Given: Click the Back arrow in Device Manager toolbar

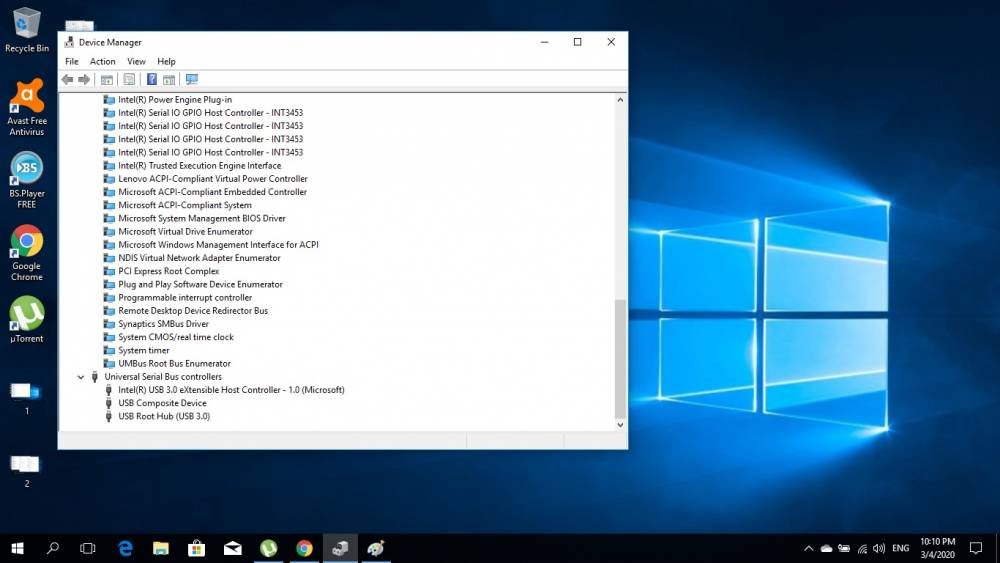Looking at the screenshot, I should click(x=68, y=80).
